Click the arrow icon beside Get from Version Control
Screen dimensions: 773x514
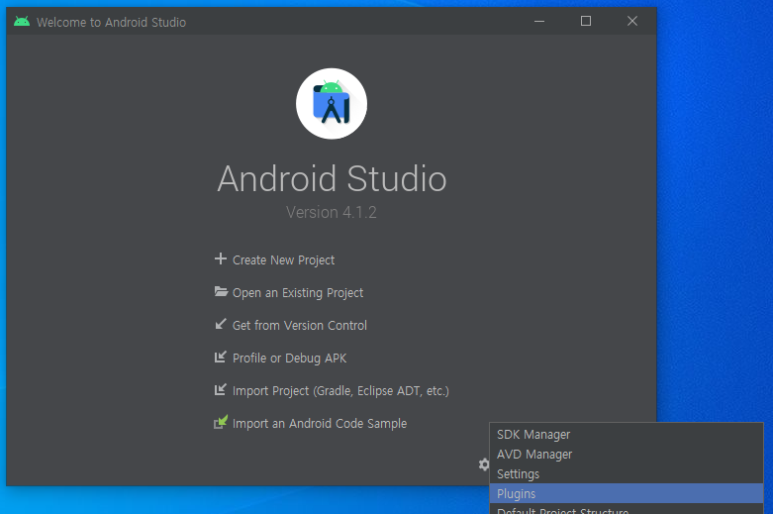[x=220, y=324]
